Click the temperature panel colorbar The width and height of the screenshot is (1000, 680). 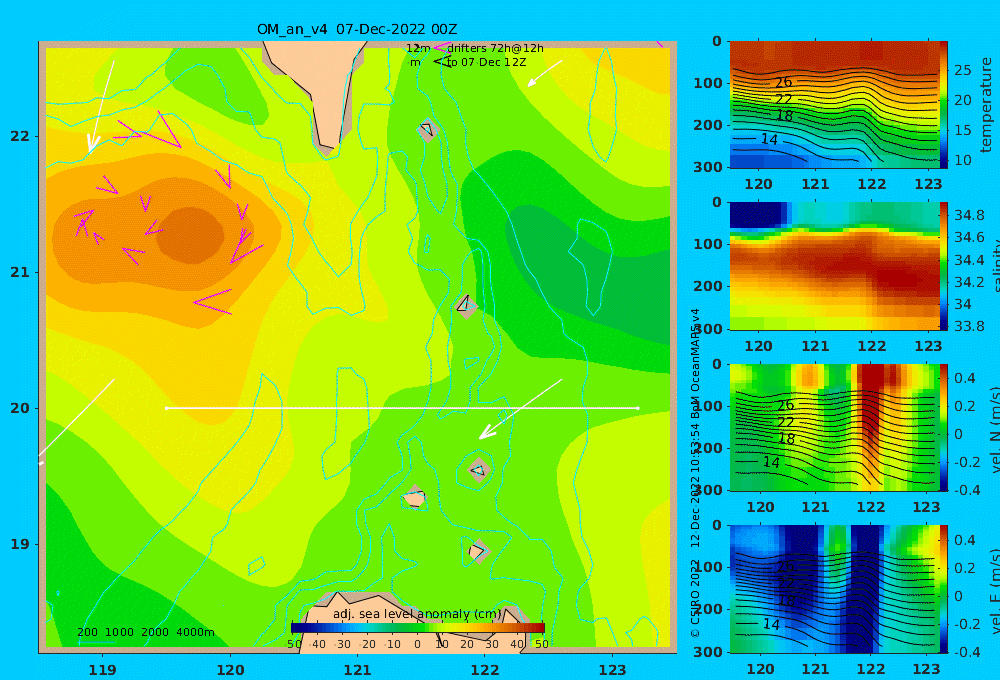click(944, 105)
